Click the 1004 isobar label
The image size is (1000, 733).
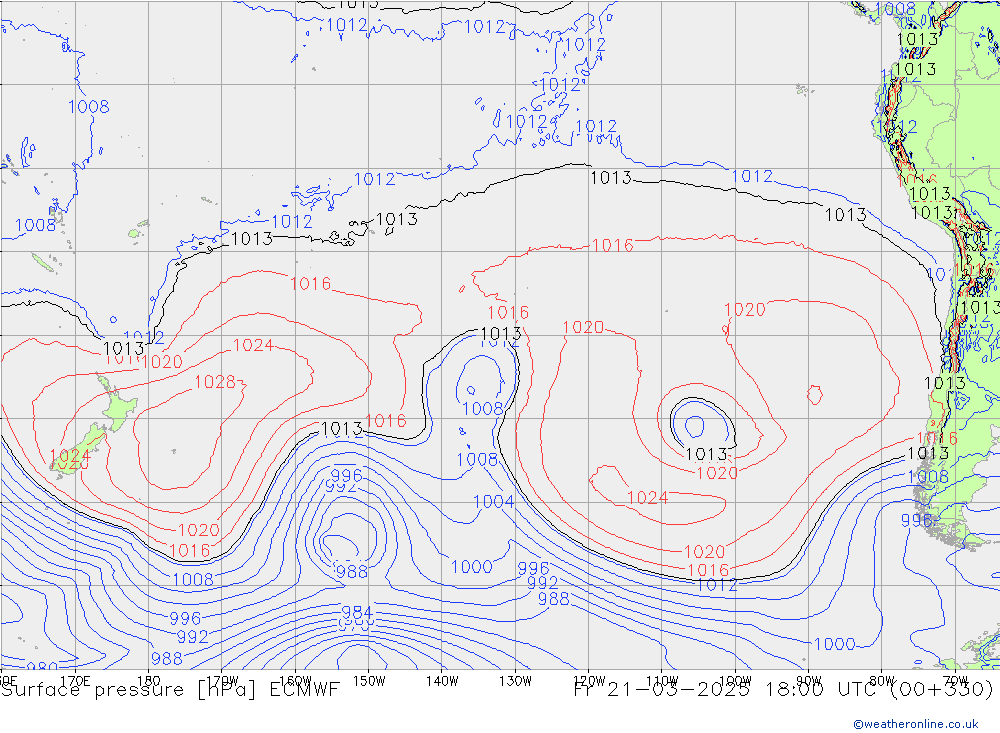[493, 502]
